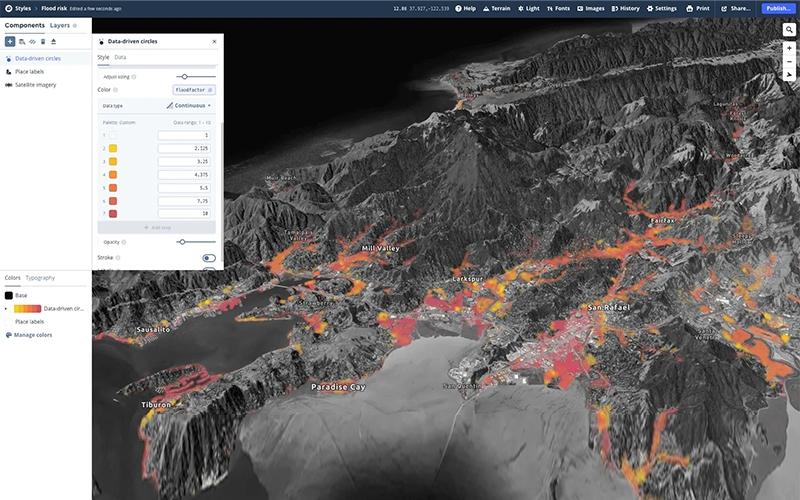Screen dimensions: 800x500
Task: Click the stop value field showing 10
Action: click(184, 214)
